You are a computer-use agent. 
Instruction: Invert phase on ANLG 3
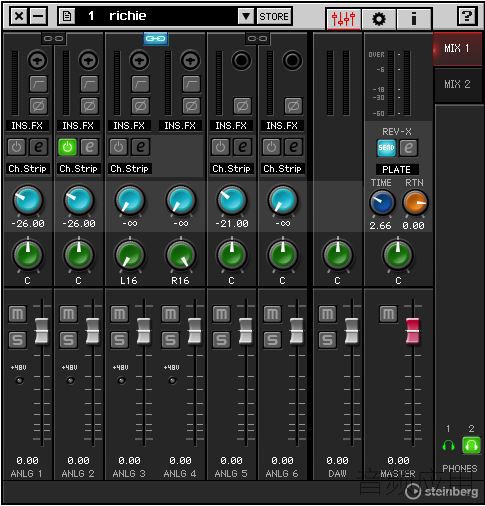pyautogui.click(x=140, y=106)
